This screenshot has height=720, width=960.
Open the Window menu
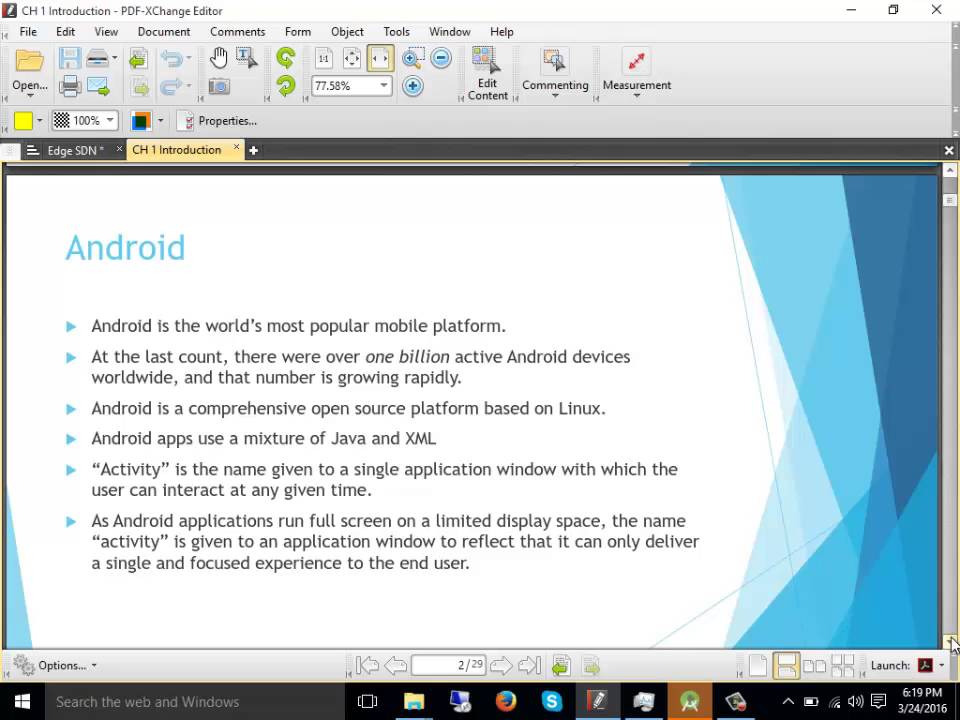[x=450, y=32]
